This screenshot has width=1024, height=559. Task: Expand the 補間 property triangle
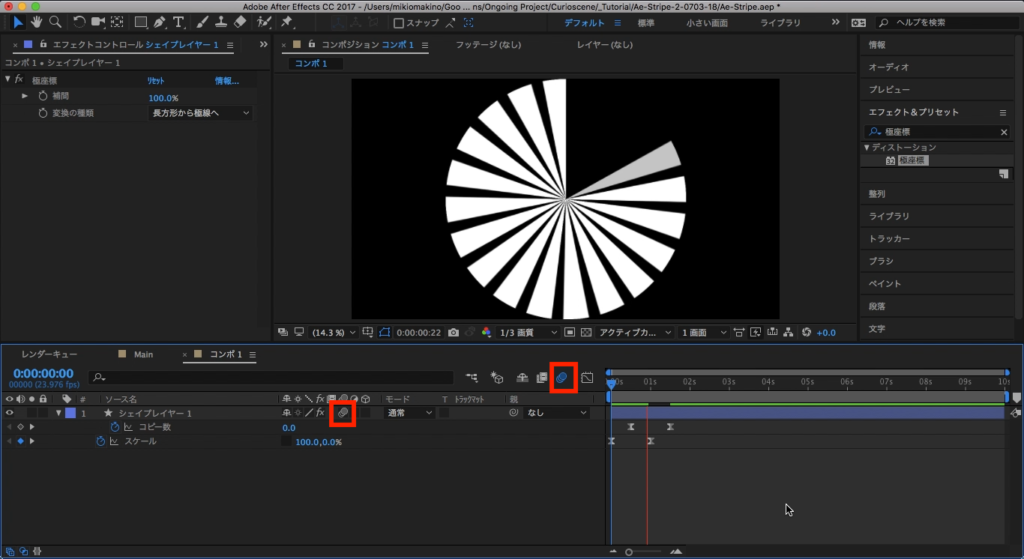point(25,97)
